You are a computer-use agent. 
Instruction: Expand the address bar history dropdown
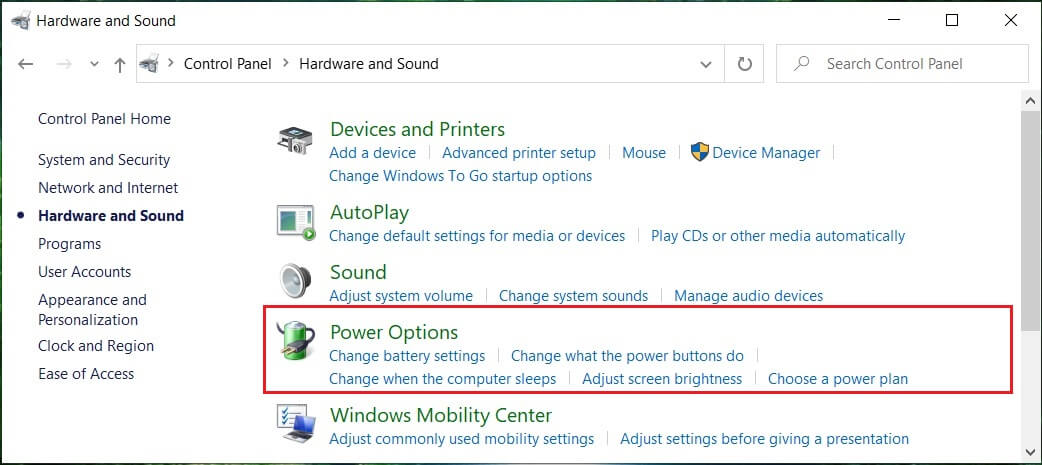coord(706,64)
